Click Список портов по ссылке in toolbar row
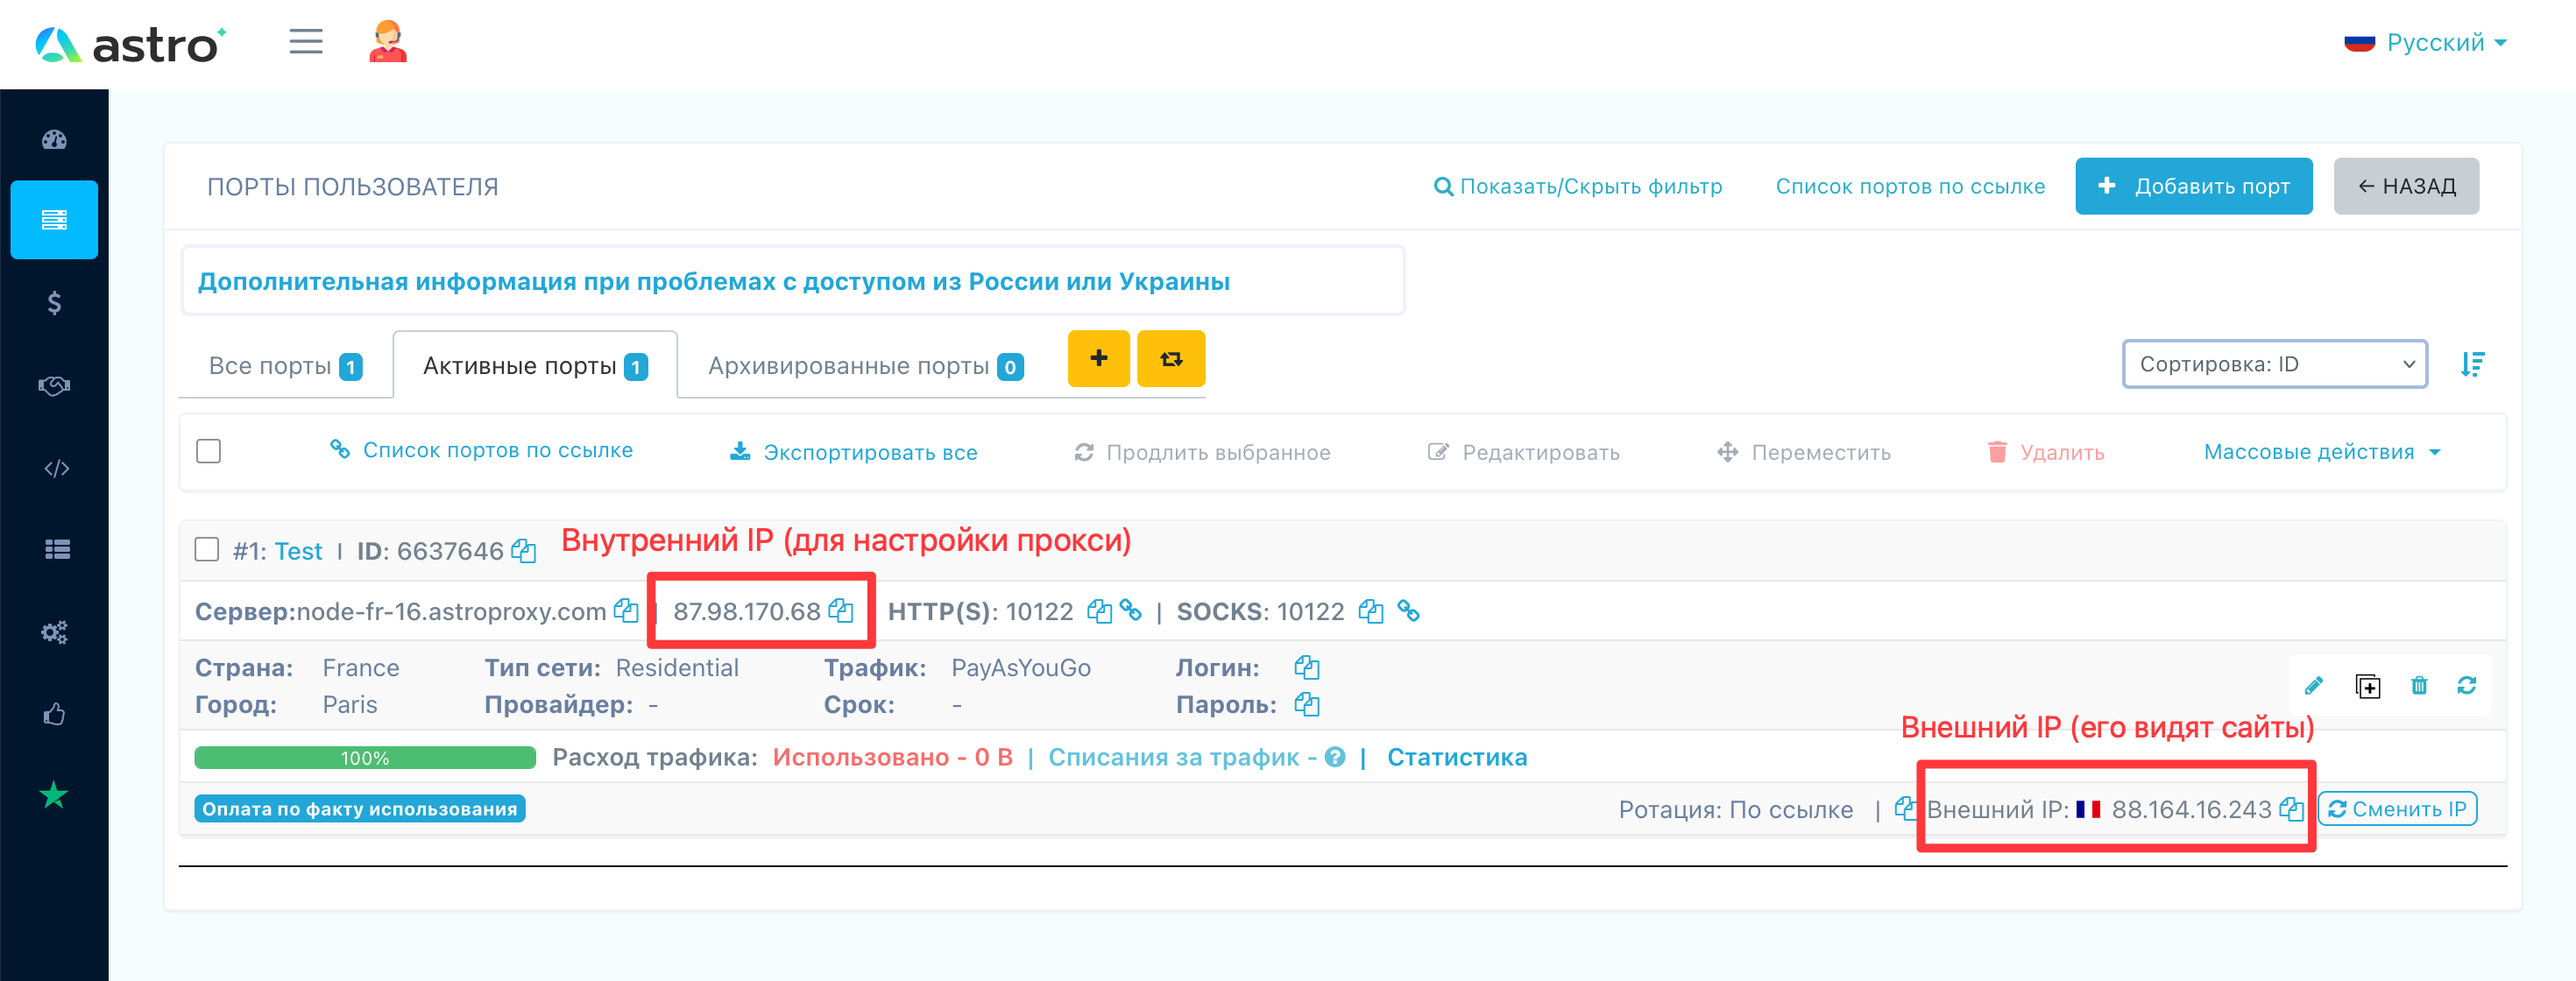This screenshot has width=2576, height=981. tap(482, 450)
